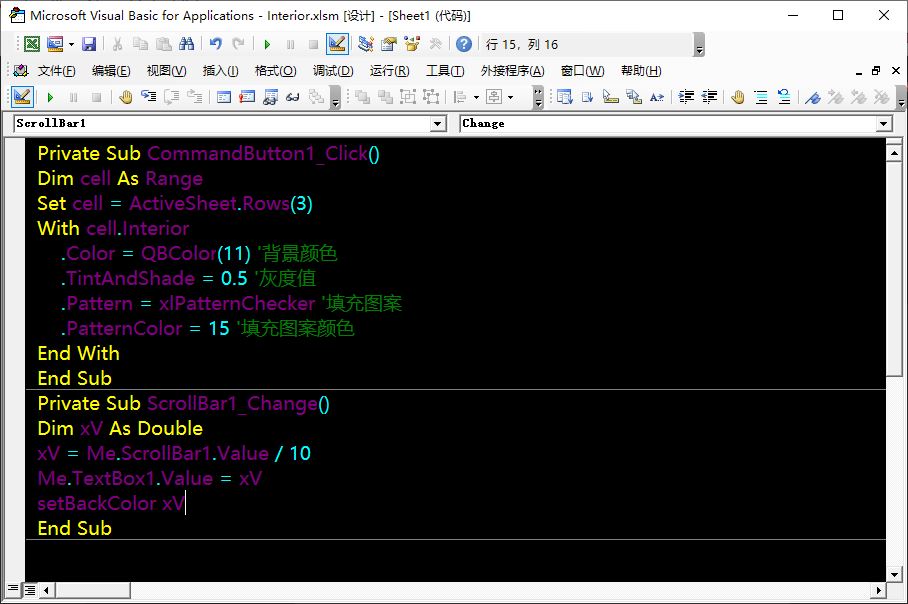This screenshot has width=908, height=604.
Task: Click the Cut scissors icon
Action: click(117, 44)
